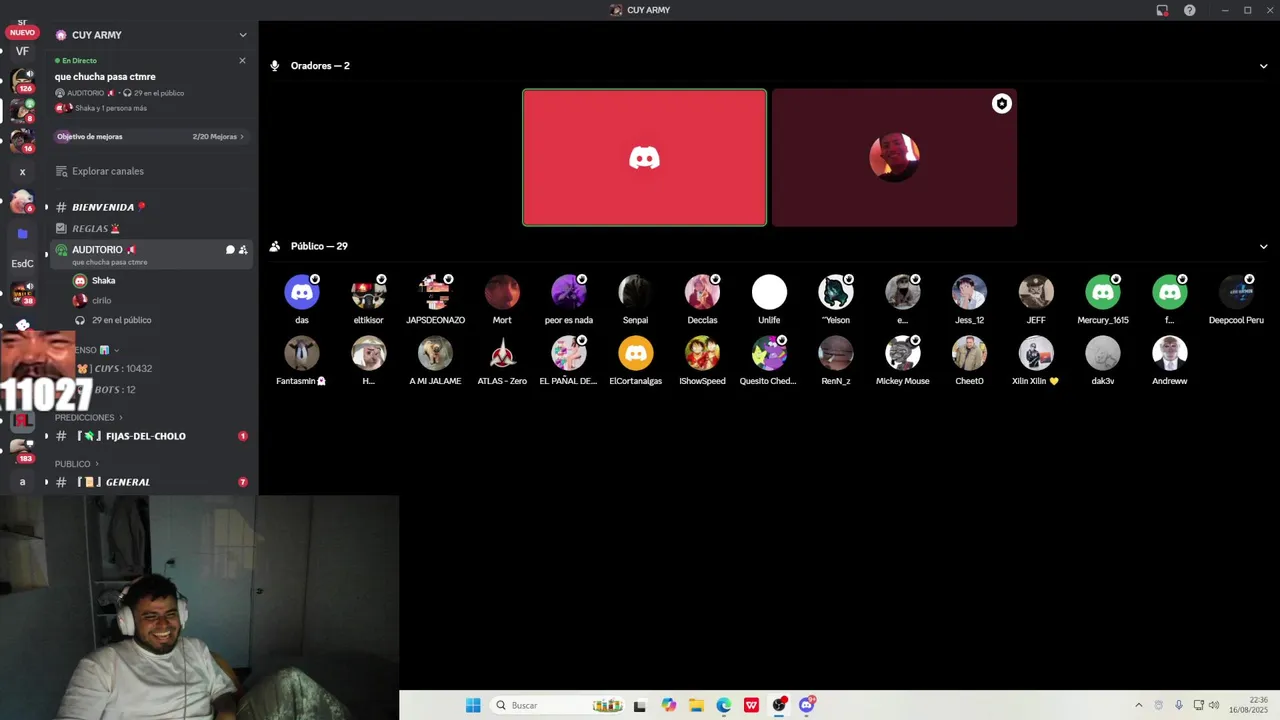Click IShowSpeed audience avatar
The height and width of the screenshot is (720, 1280).
pyautogui.click(x=702, y=353)
